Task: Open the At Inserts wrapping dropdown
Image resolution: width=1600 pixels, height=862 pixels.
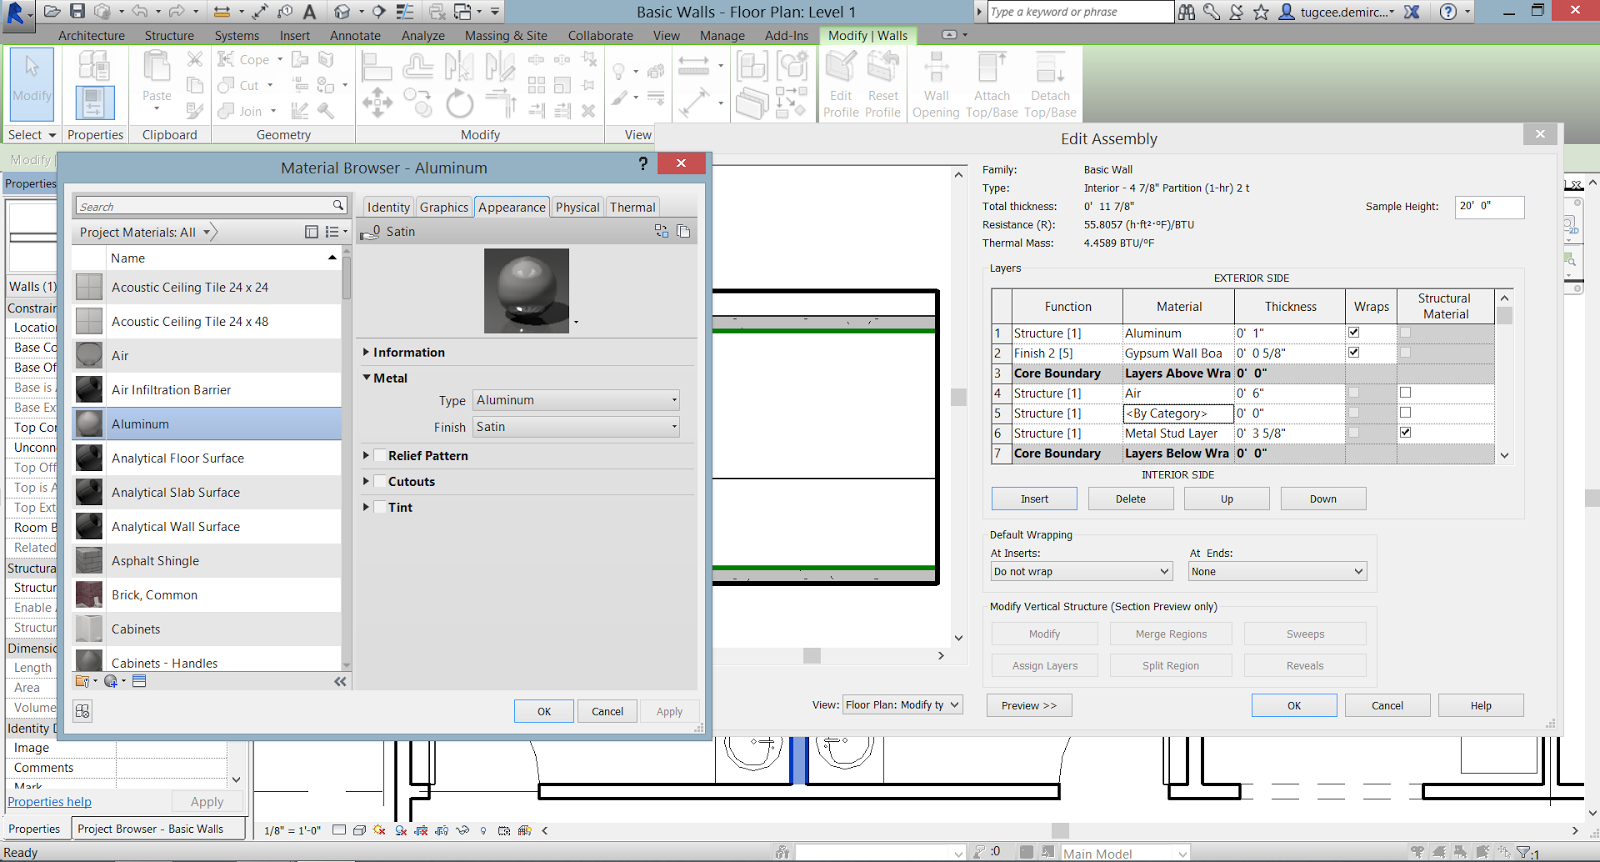Action: click(1081, 572)
